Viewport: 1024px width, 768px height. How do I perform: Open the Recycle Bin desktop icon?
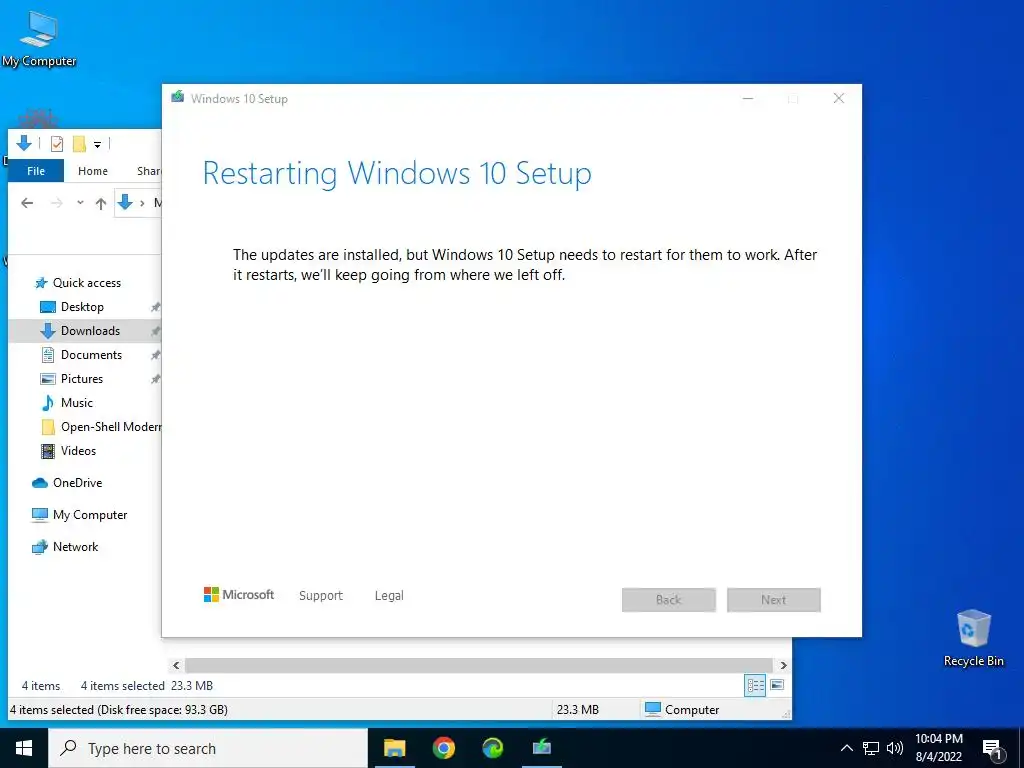(973, 638)
